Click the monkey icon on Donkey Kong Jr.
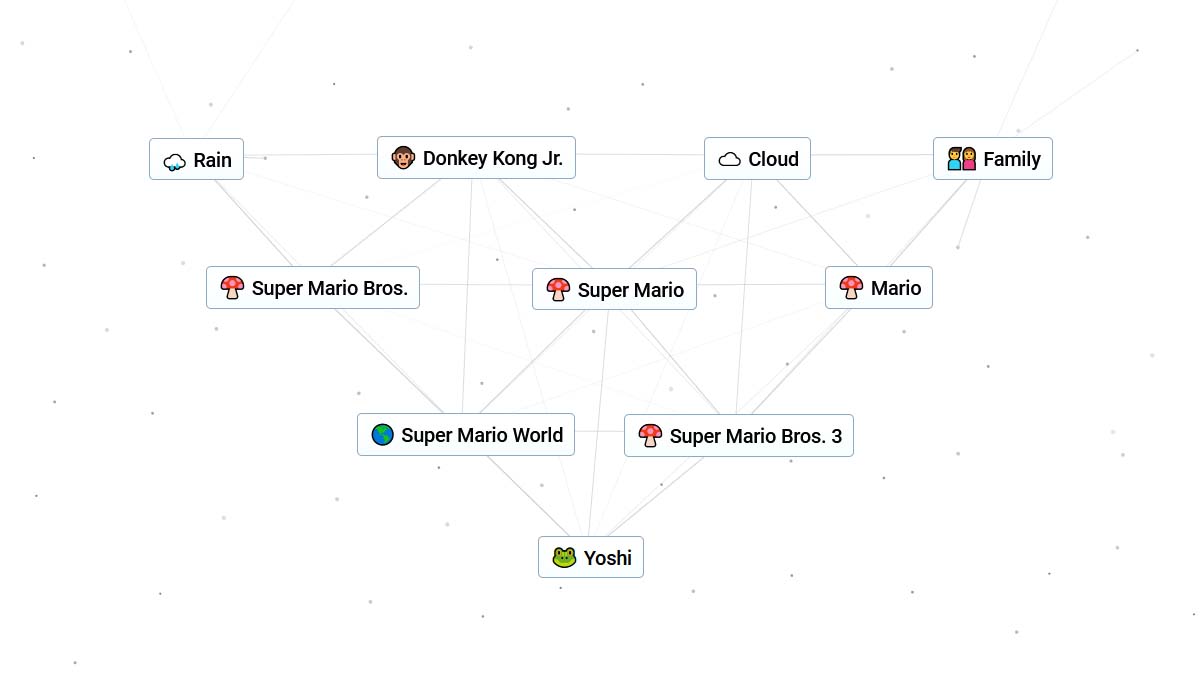 403,157
